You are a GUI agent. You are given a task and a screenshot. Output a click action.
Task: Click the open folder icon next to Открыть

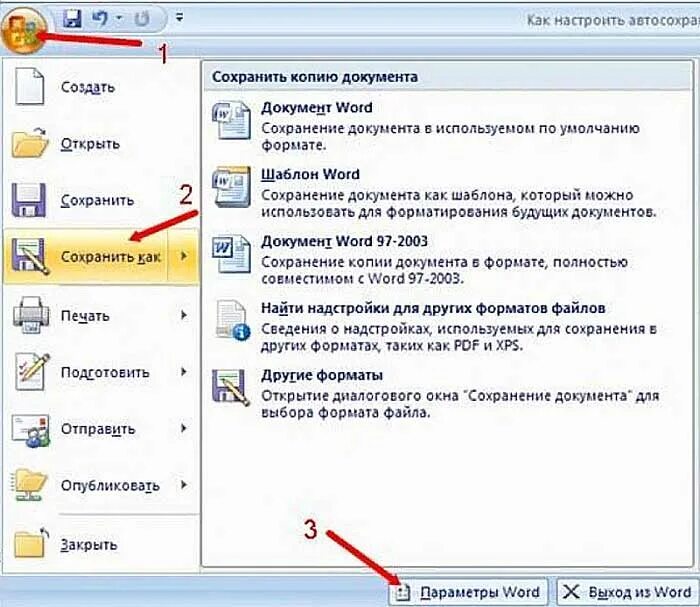pos(29,142)
